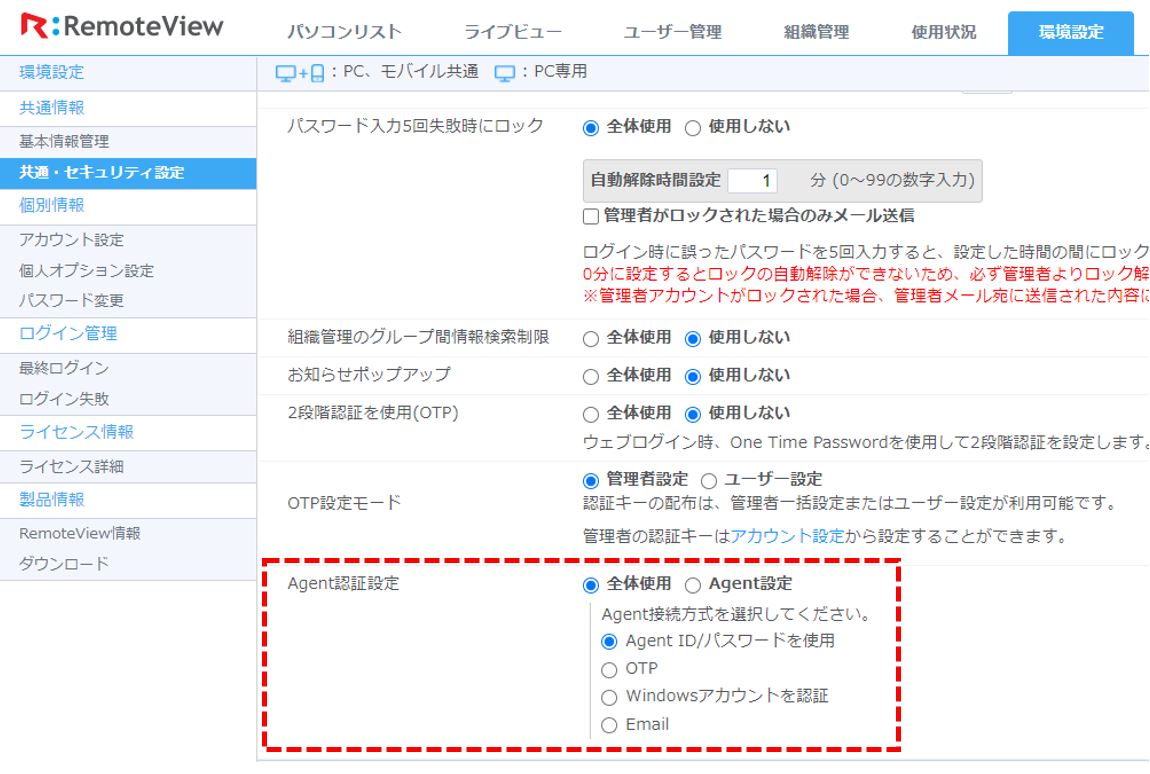The width and height of the screenshot is (1150, 774).
Task: Click the 共通情報 section heading
Action: pos(51,108)
